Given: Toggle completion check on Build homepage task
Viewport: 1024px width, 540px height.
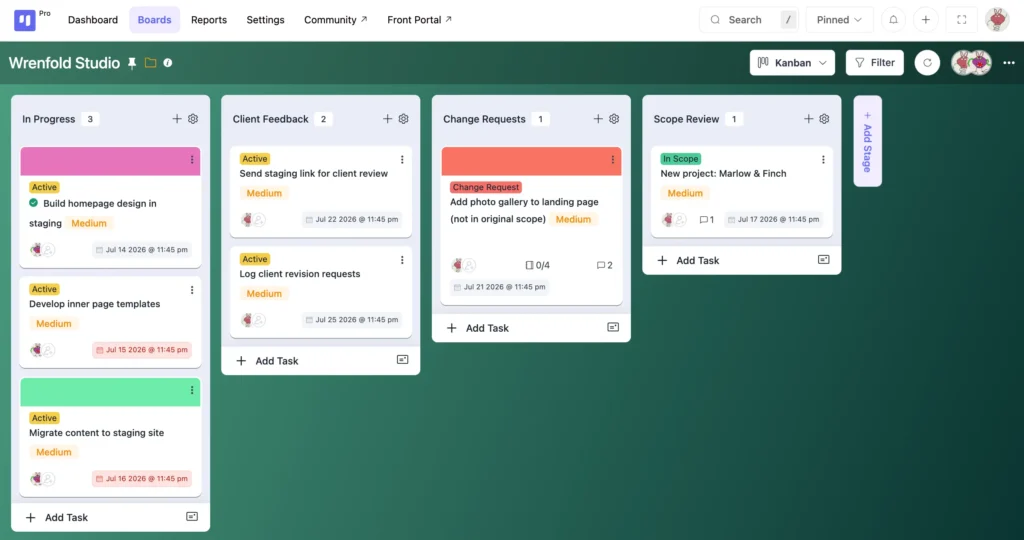Looking at the screenshot, I should [x=33, y=203].
